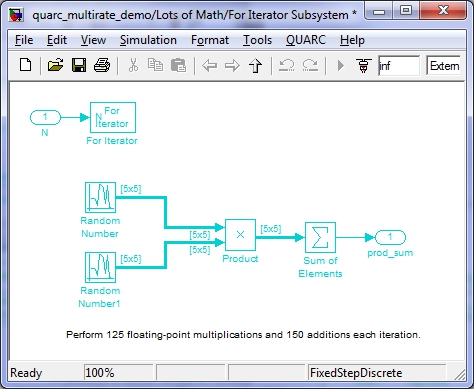474x389 pixels.
Task: Click the 'For Iterator' block name label
Action: pyautogui.click(x=112, y=141)
